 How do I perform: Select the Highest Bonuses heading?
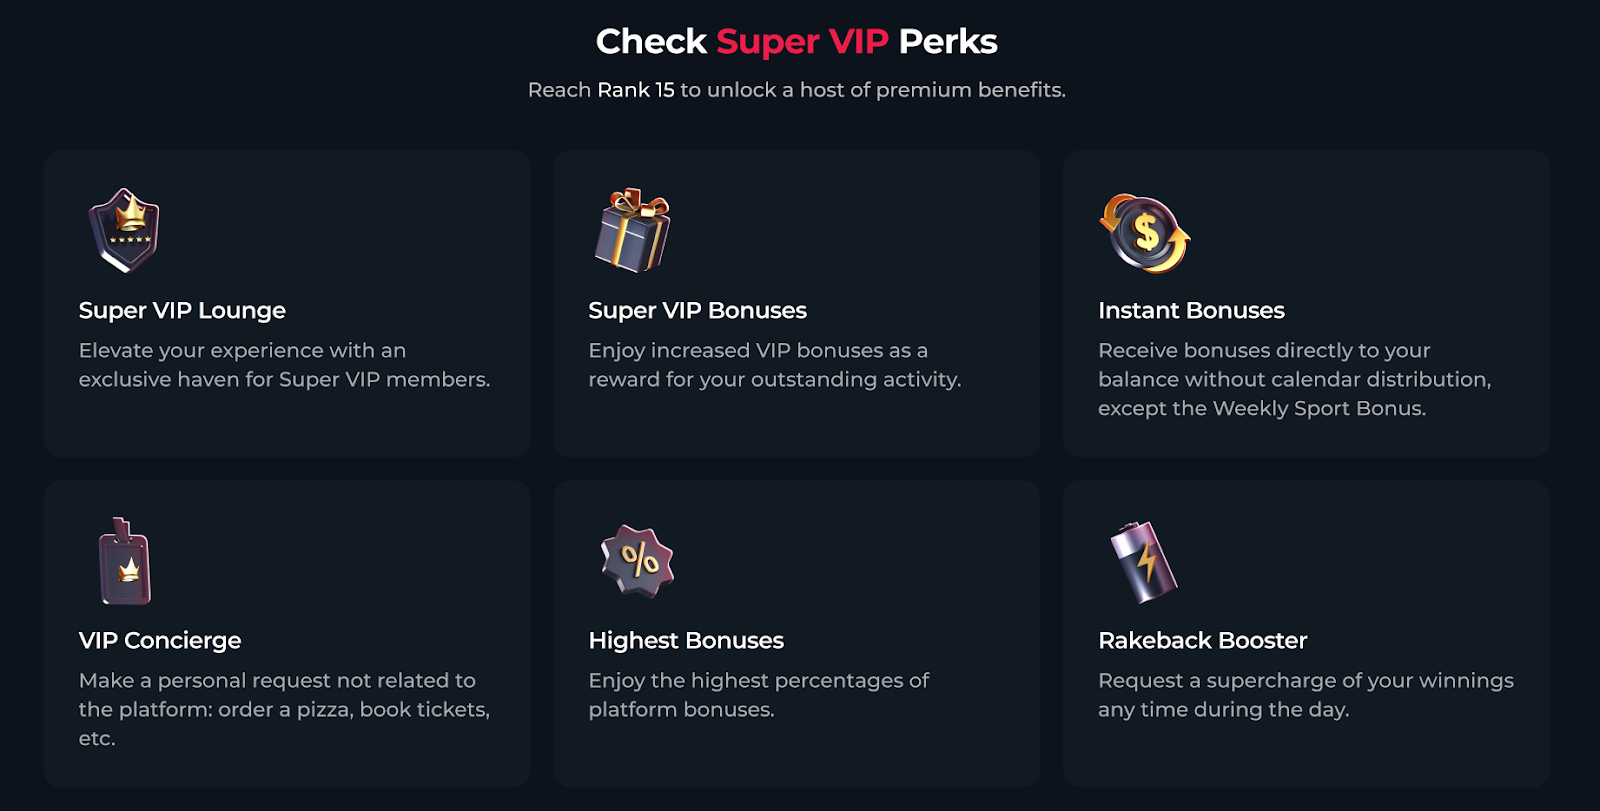pyautogui.click(x=686, y=641)
